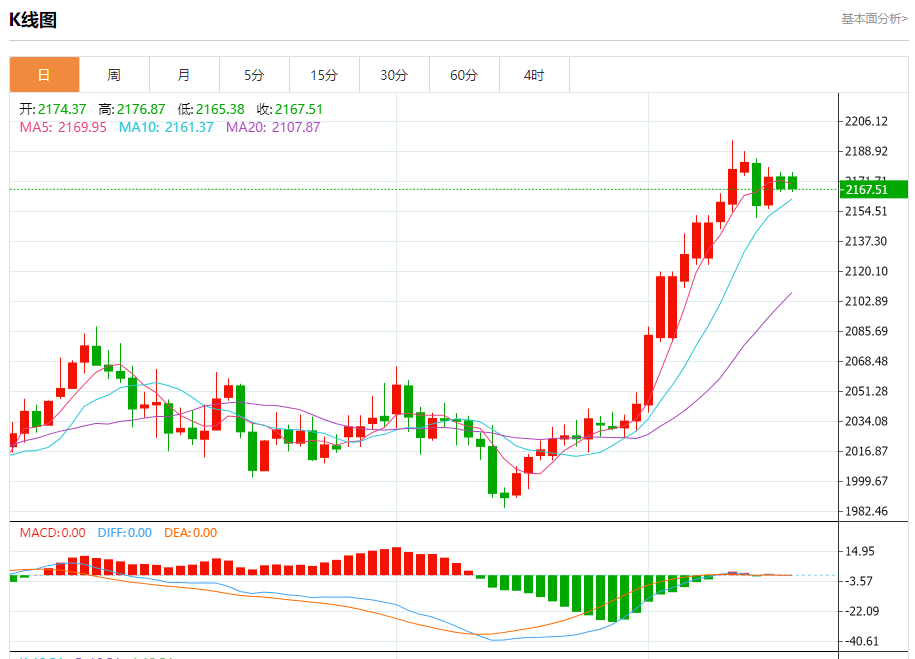Click the 2102.89 price axis label

tap(867, 301)
